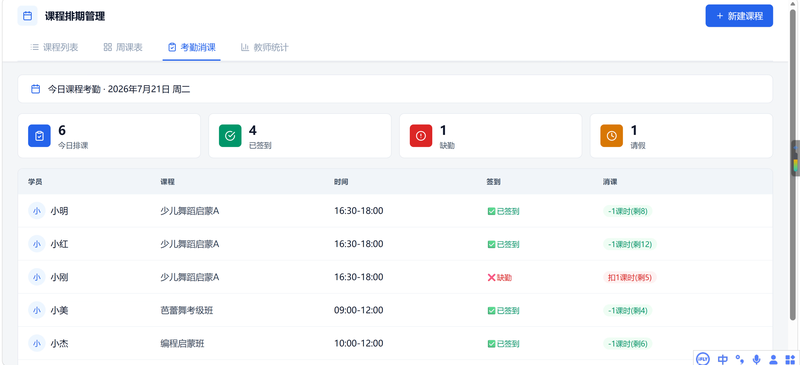Click the 缺勤 status in 小刚's row
The height and width of the screenshot is (365, 800).
click(x=499, y=278)
